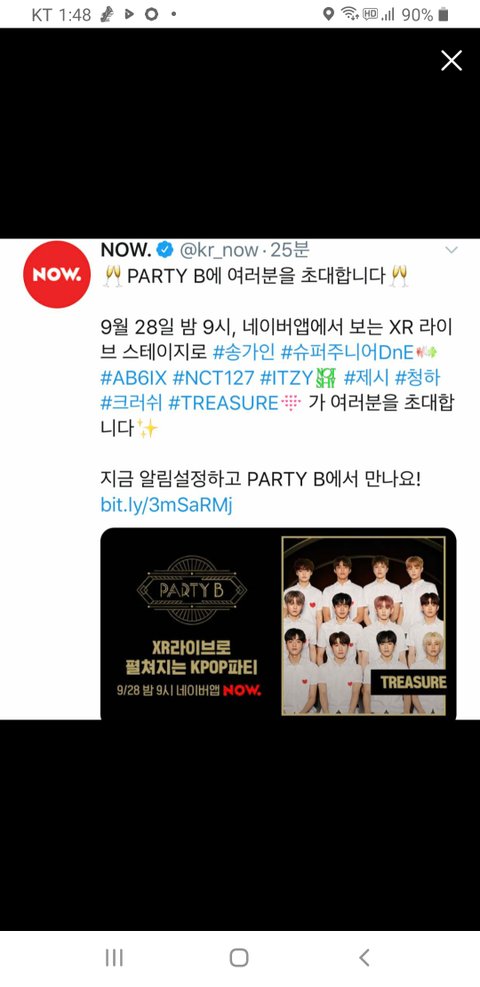
Task: Tap the Android recent apps button
Action: pos(114,957)
